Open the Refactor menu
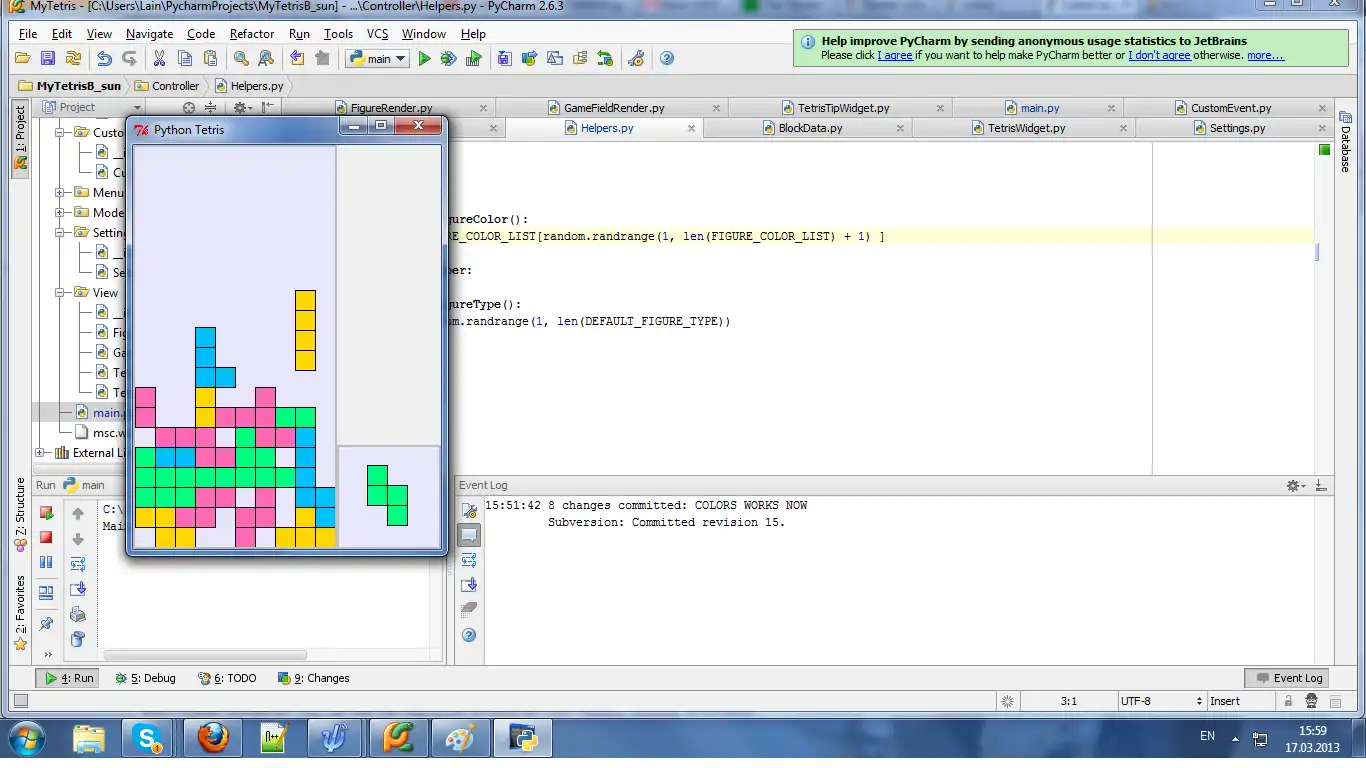This screenshot has width=1366, height=768. (x=252, y=34)
